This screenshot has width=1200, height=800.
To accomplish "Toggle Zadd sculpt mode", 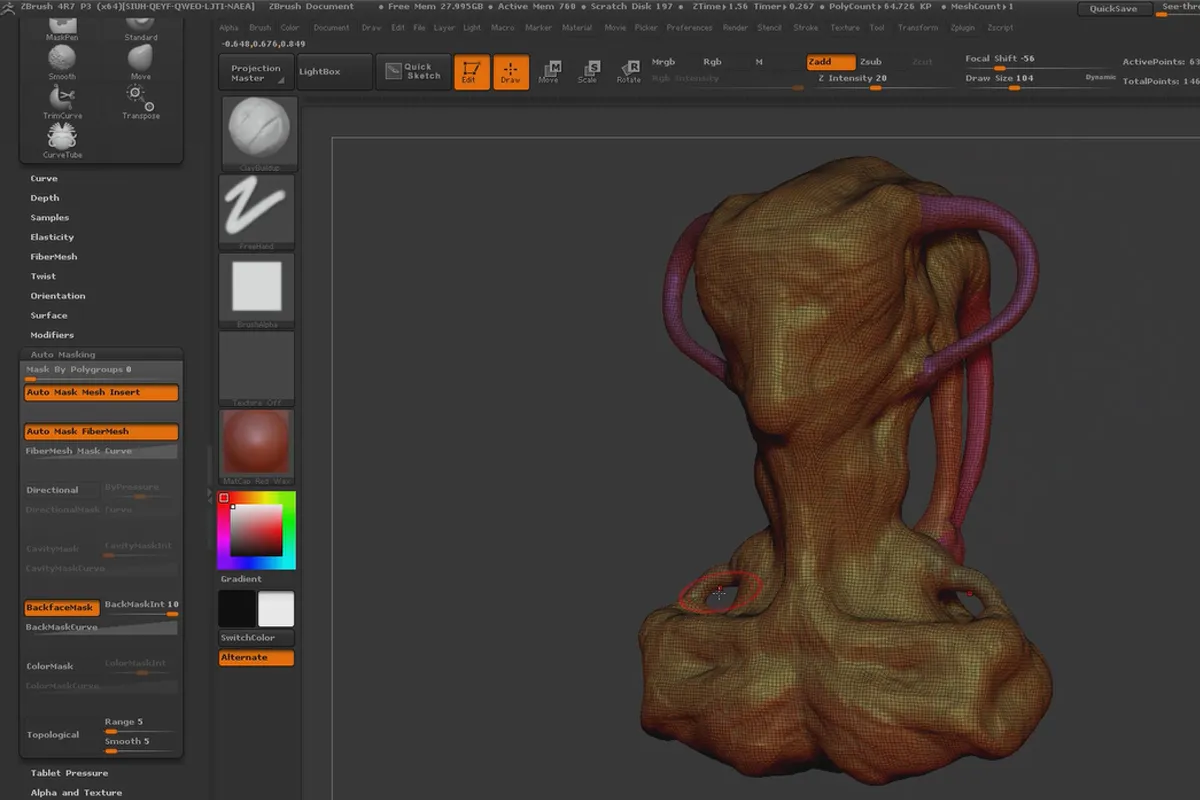I will [x=831, y=62].
